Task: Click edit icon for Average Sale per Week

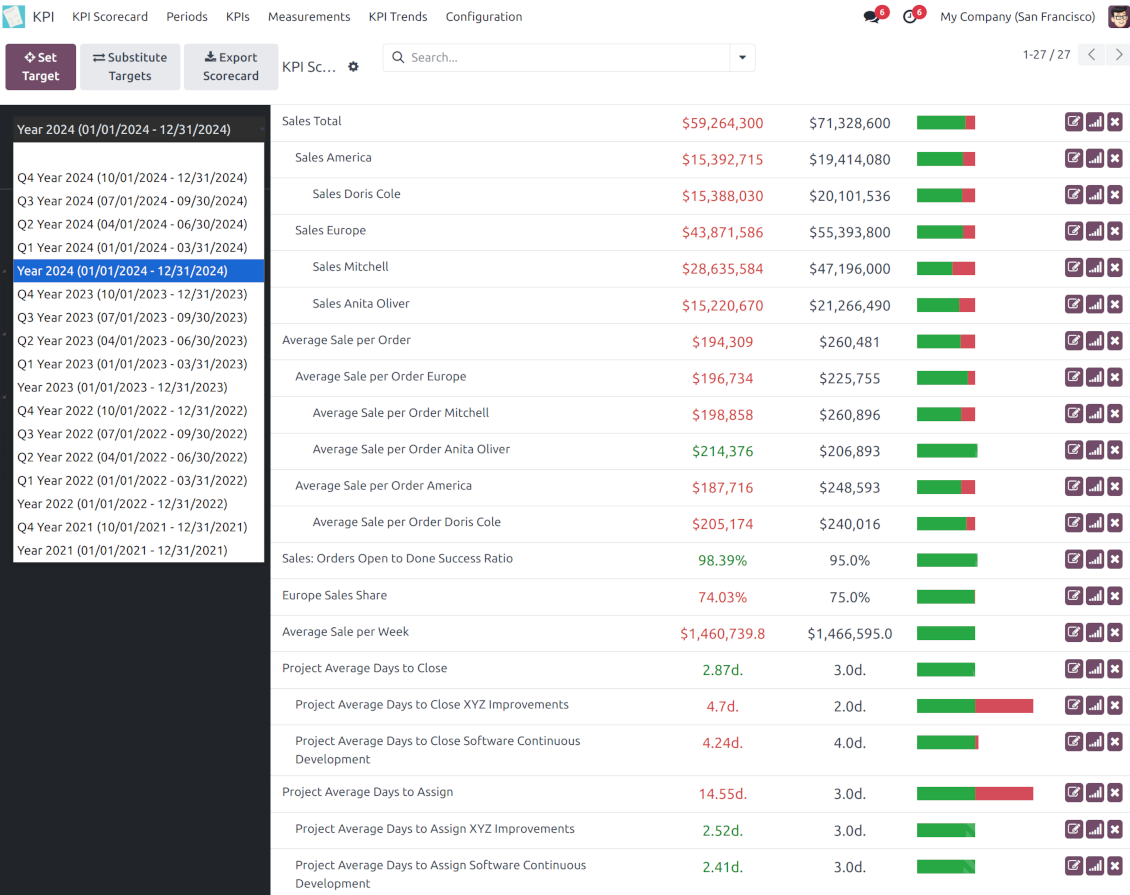Action: point(1074,633)
